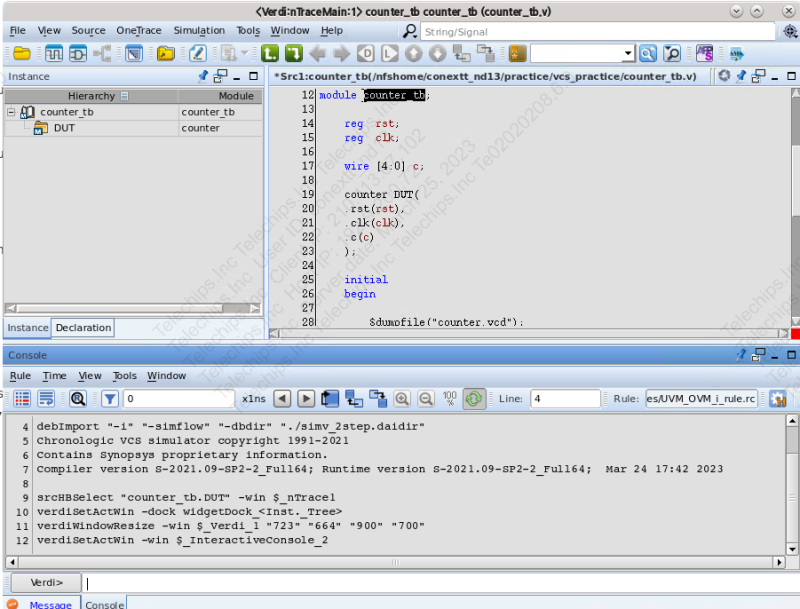Open the console Time menu
The width and height of the screenshot is (800, 609).
click(55, 376)
